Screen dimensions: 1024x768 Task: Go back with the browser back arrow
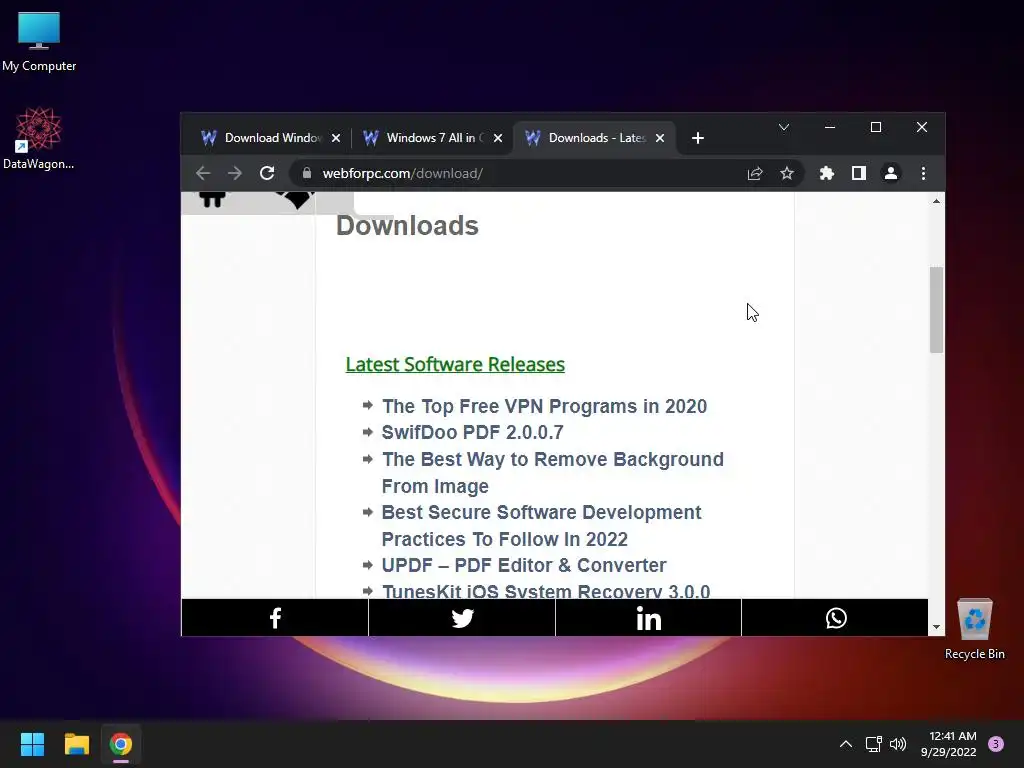(203, 173)
